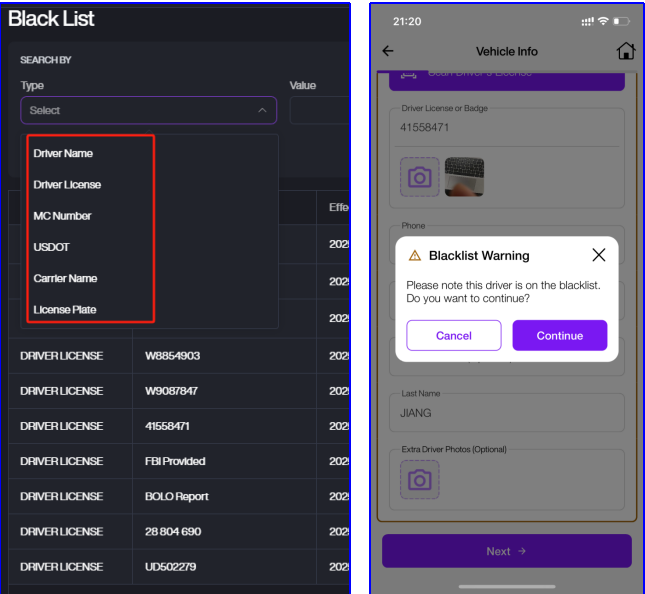Select USDOT option in the dropdown

(x=52, y=247)
